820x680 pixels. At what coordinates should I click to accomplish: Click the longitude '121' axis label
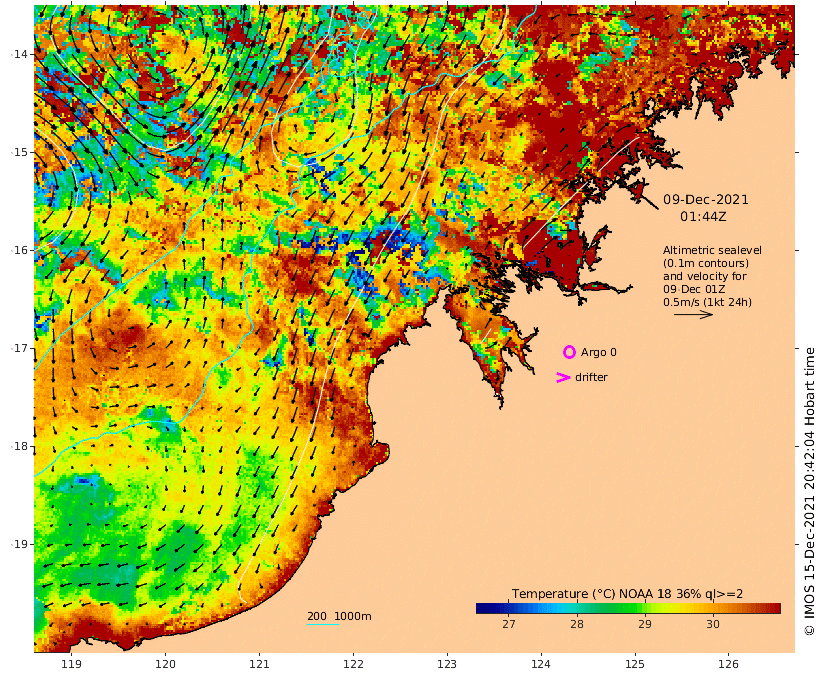coord(259,664)
